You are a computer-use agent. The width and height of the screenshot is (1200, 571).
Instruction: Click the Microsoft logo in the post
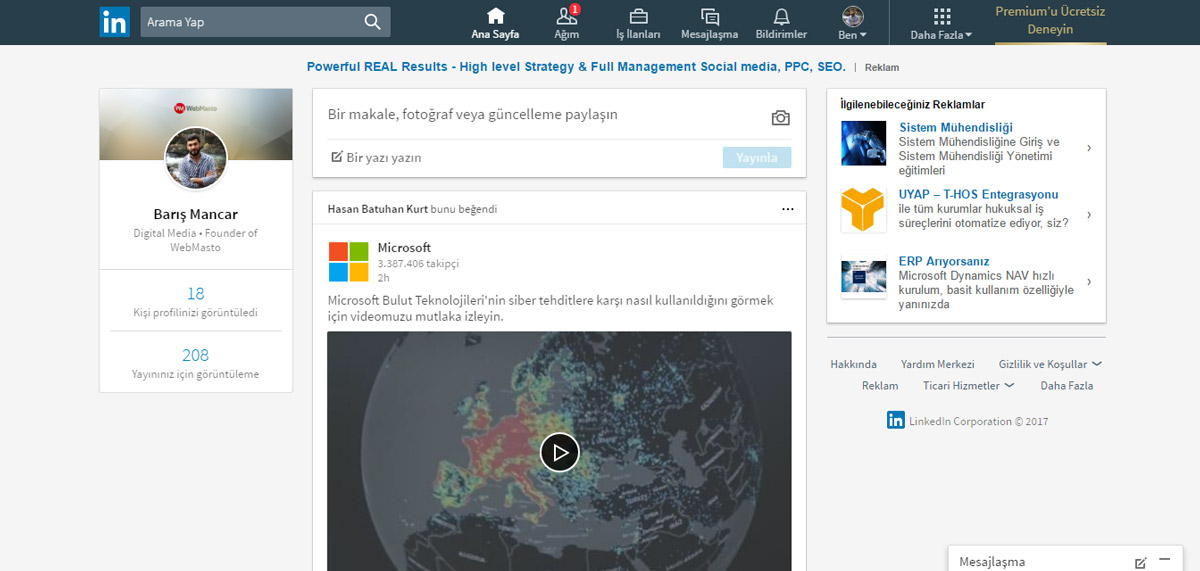[x=349, y=262]
